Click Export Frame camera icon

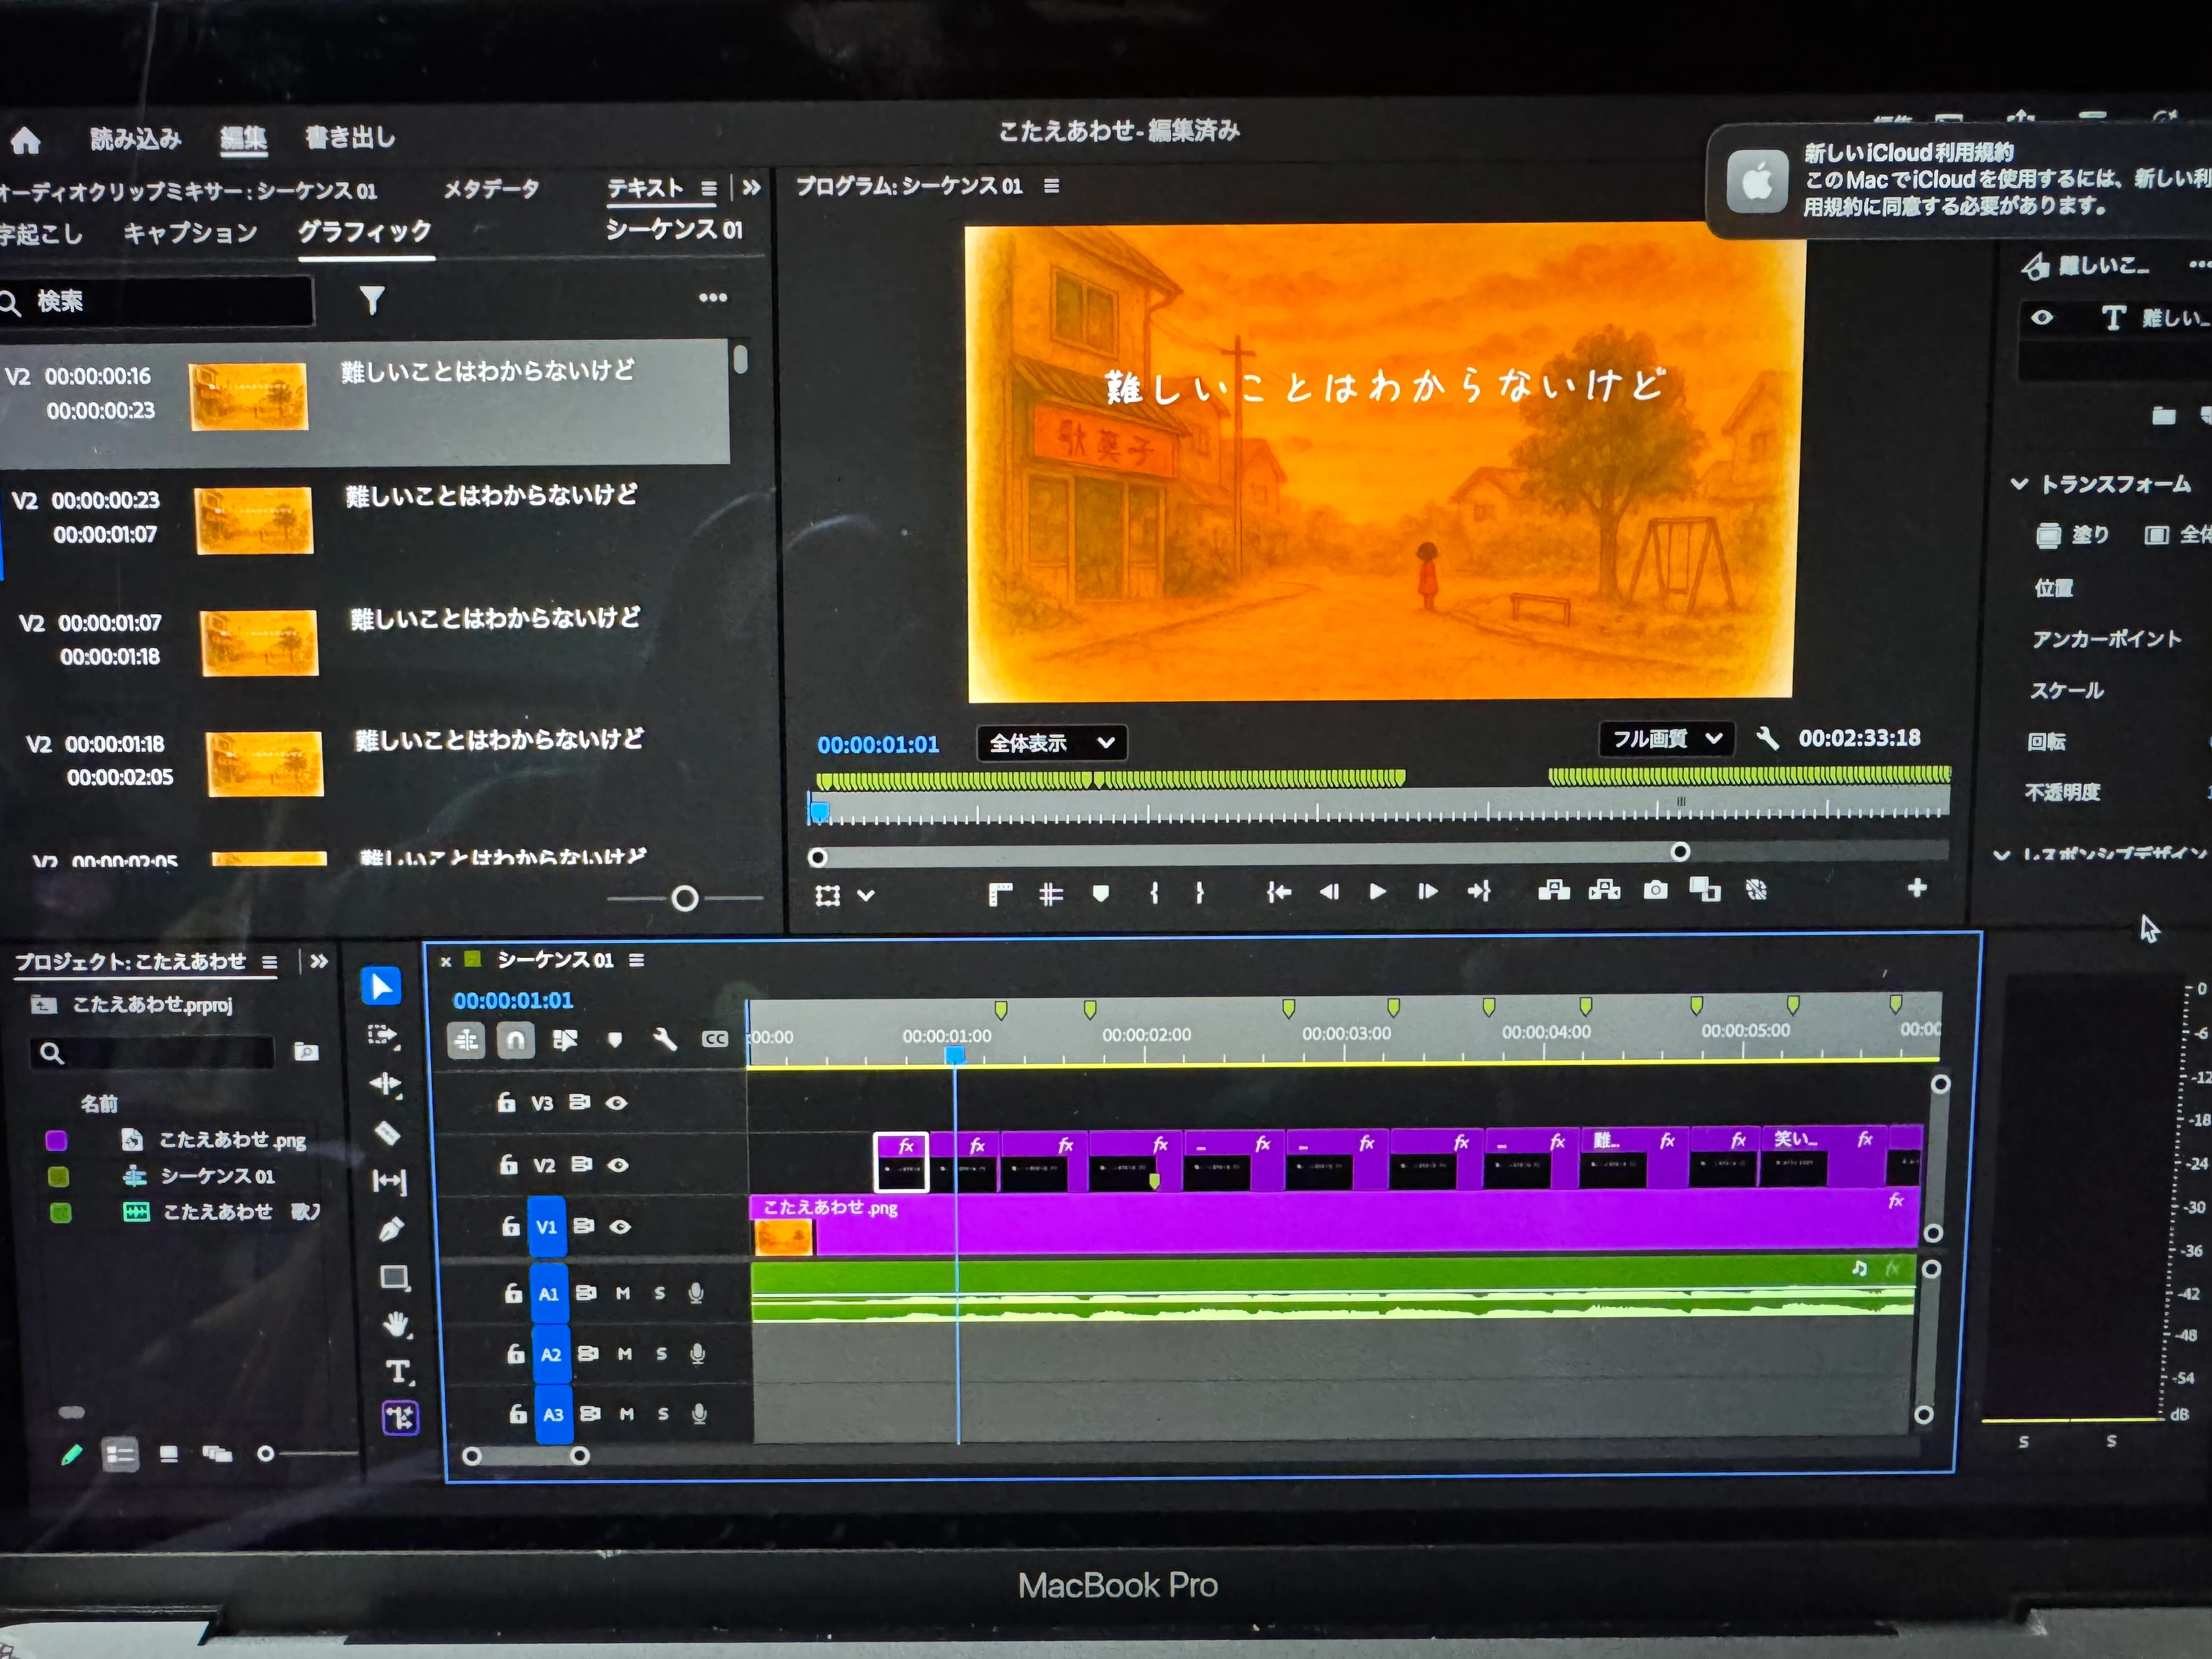(1655, 890)
